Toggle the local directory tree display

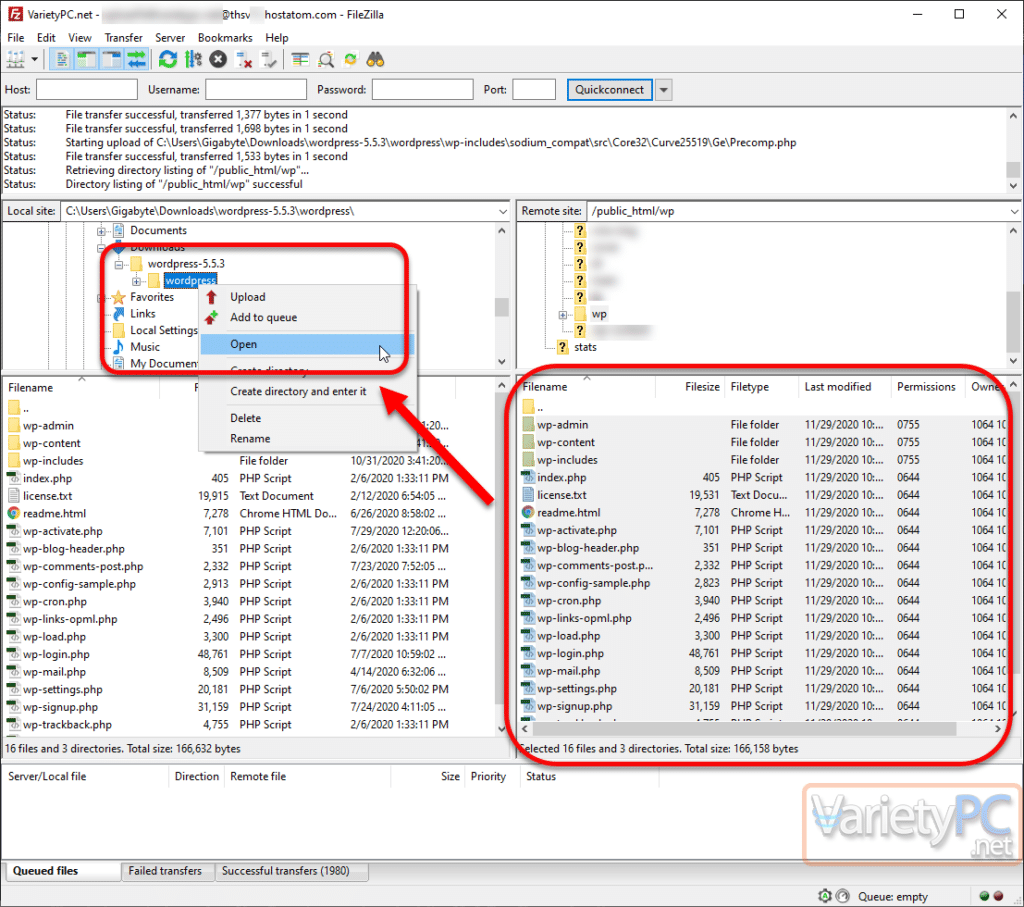pyautogui.click(x=86, y=60)
